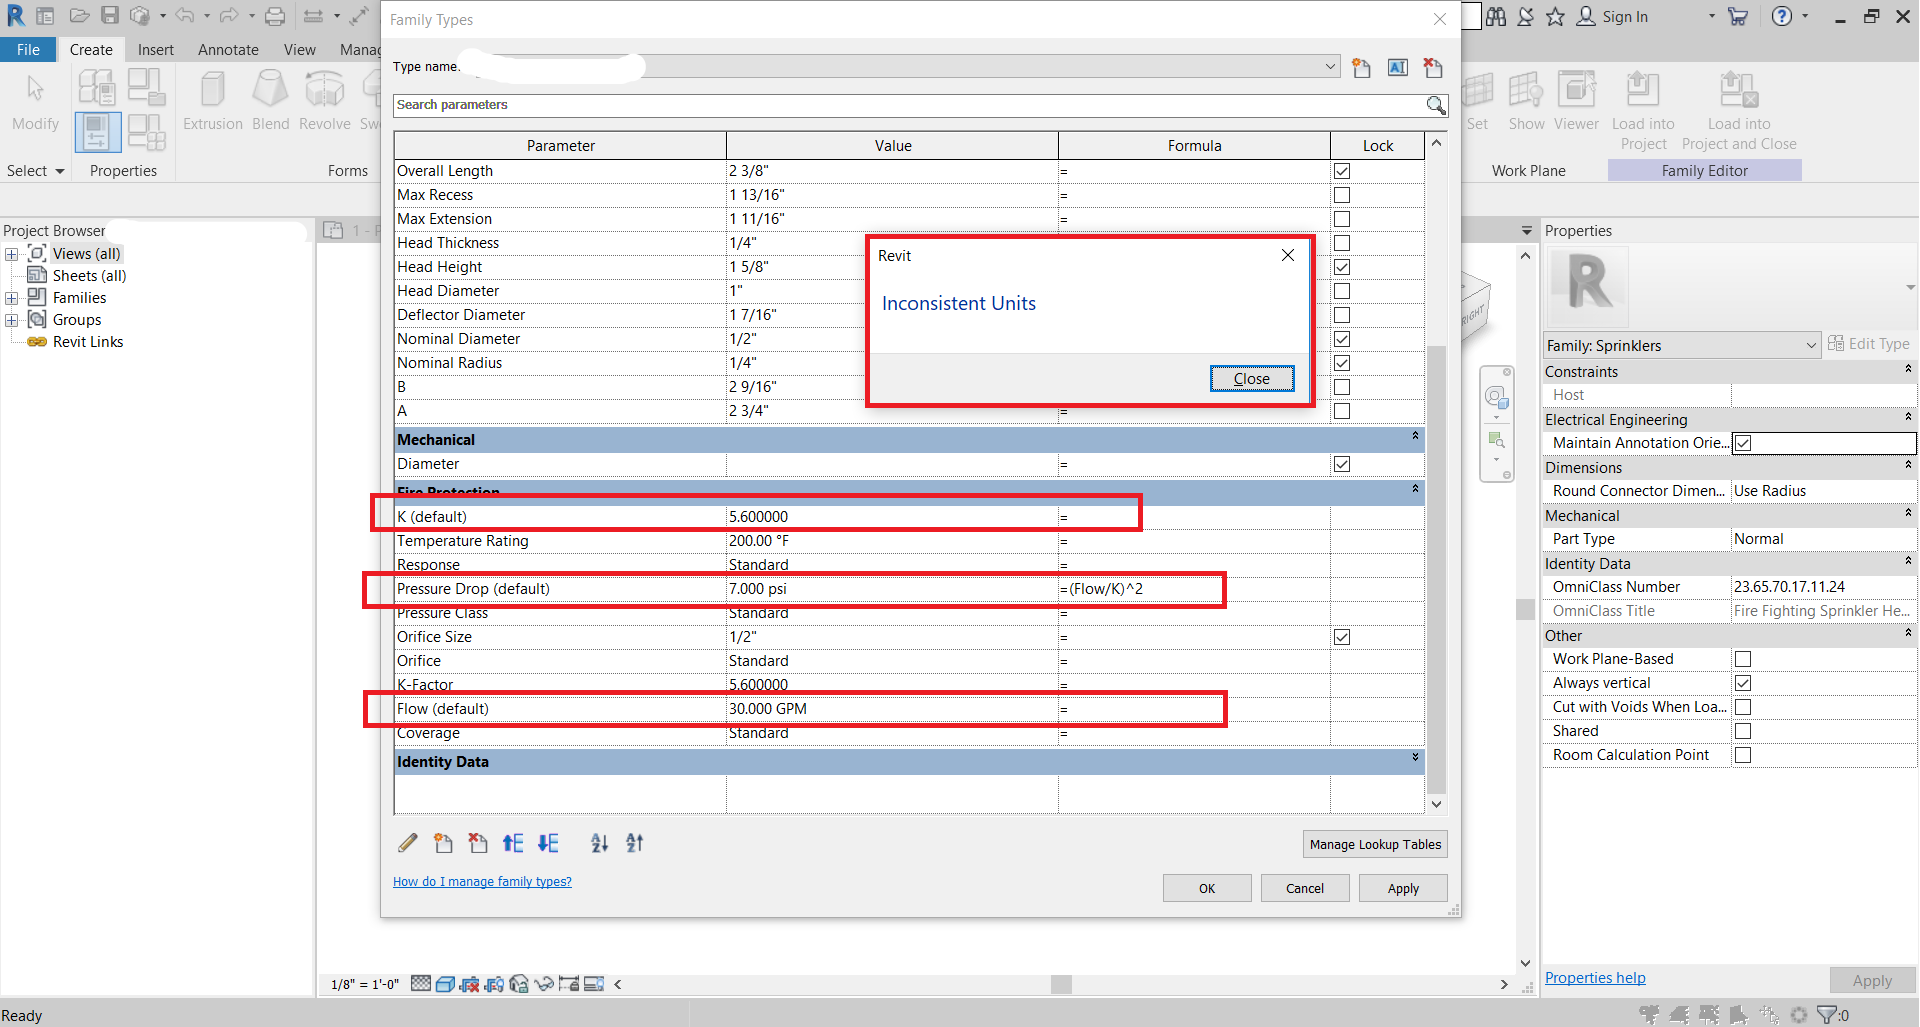This screenshot has height=1027, width=1920.
Task: Open the Type name dropdown
Action: (x=1330, y=66)
